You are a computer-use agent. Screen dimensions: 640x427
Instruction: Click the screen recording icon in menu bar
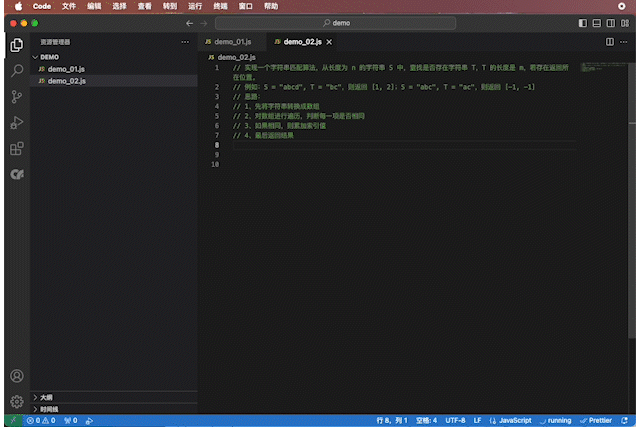click(622, 6)
